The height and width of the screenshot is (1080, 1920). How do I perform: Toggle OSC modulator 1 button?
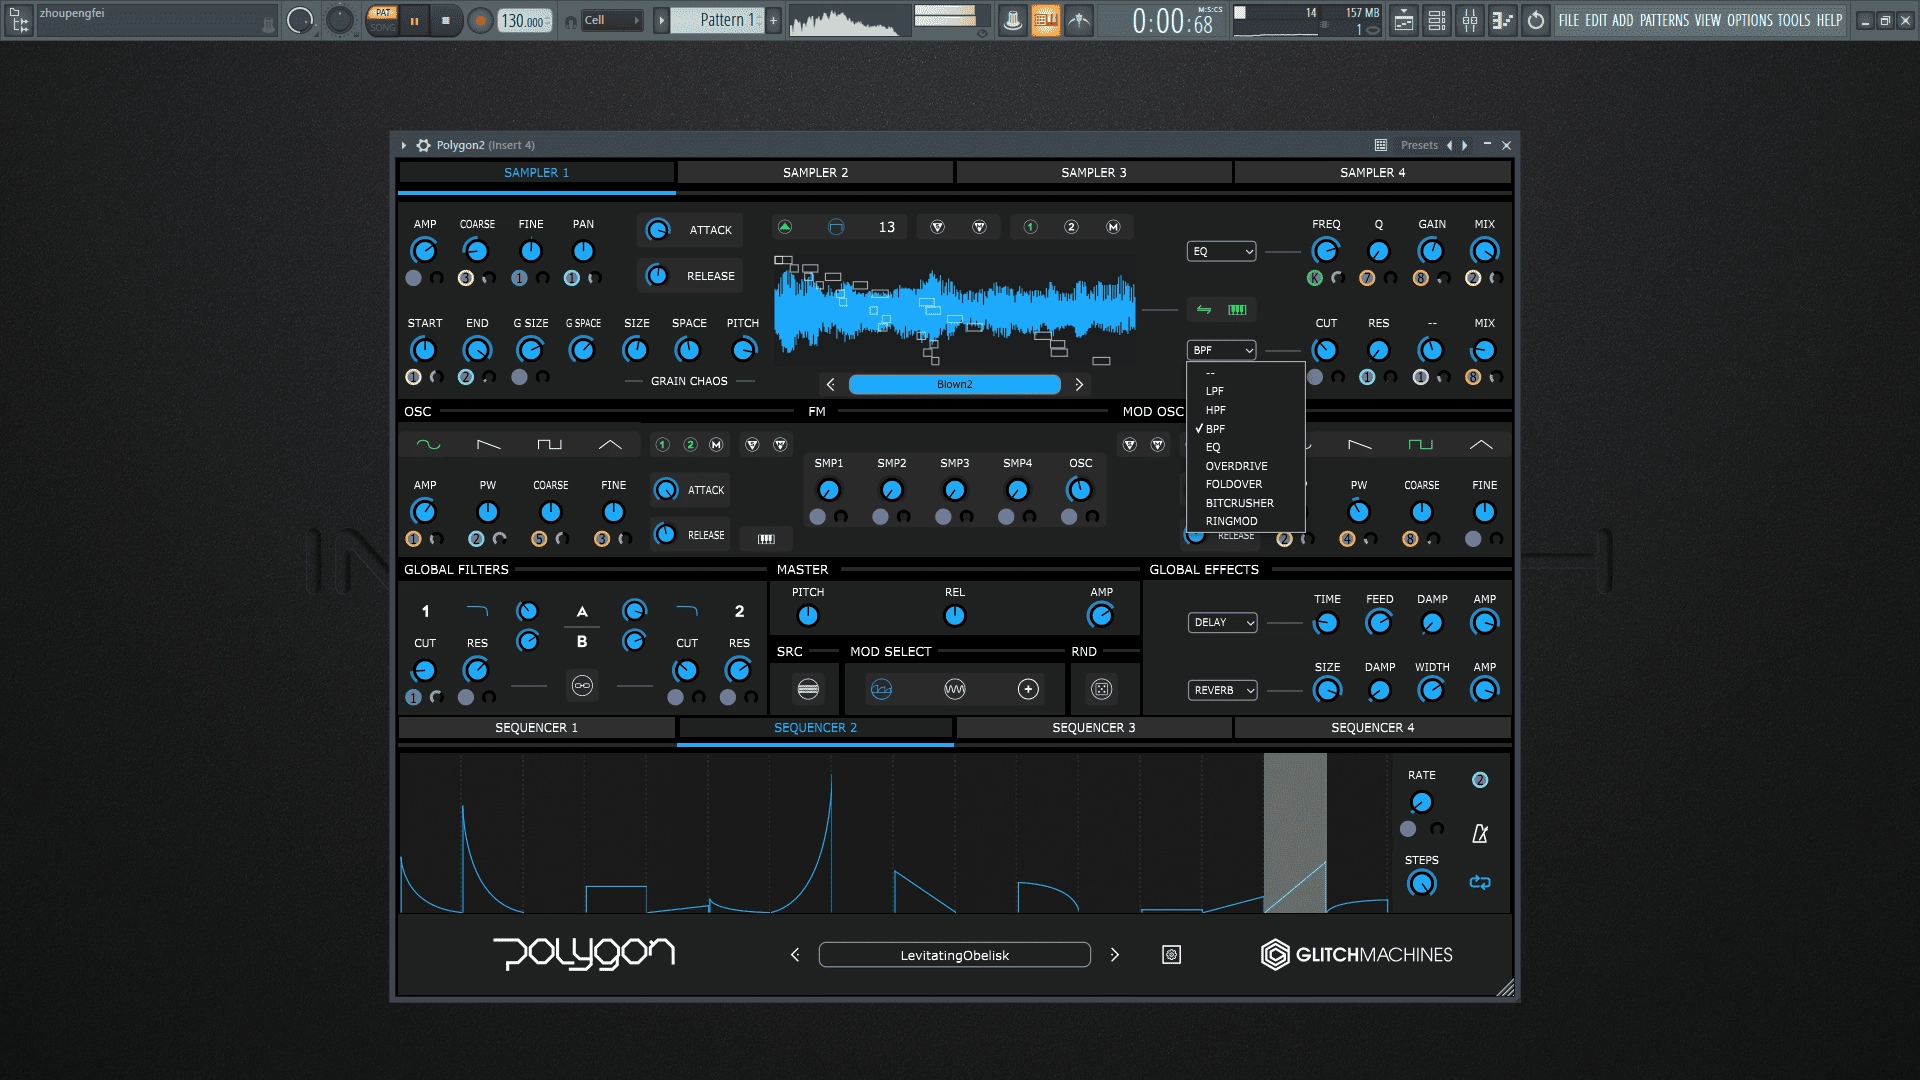[x=662, y=445]
